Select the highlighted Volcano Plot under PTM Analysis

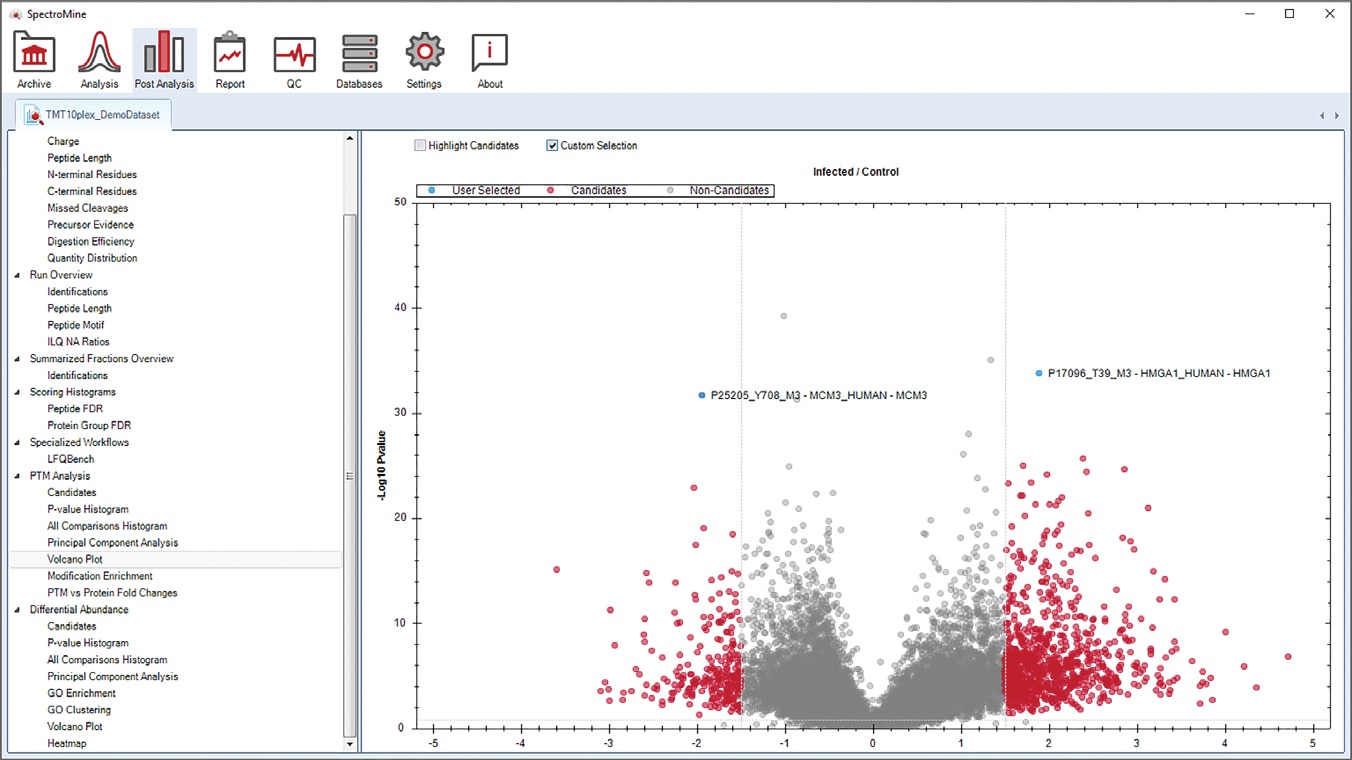click(x=75, y=559)
